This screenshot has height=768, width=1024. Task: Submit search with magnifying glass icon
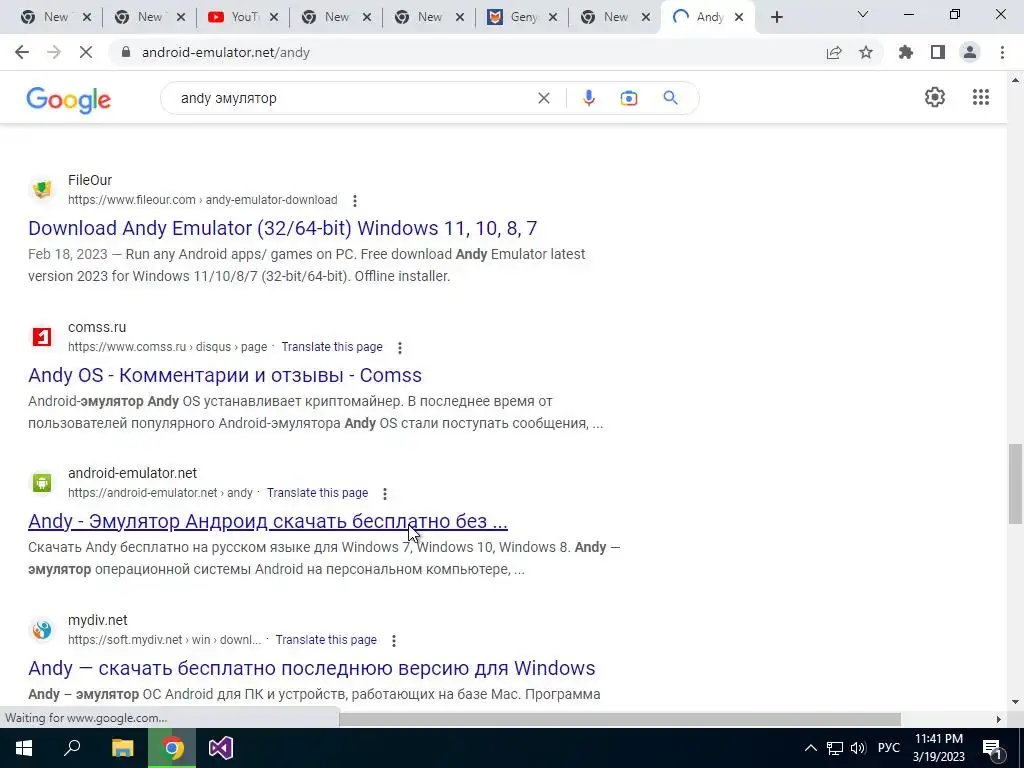tap(670, 98)
